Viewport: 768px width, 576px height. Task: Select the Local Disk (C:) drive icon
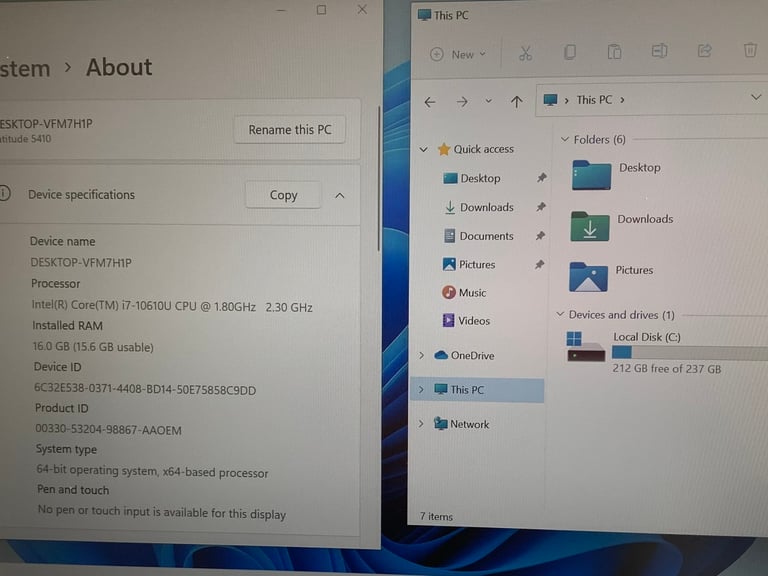click(585, 347)
